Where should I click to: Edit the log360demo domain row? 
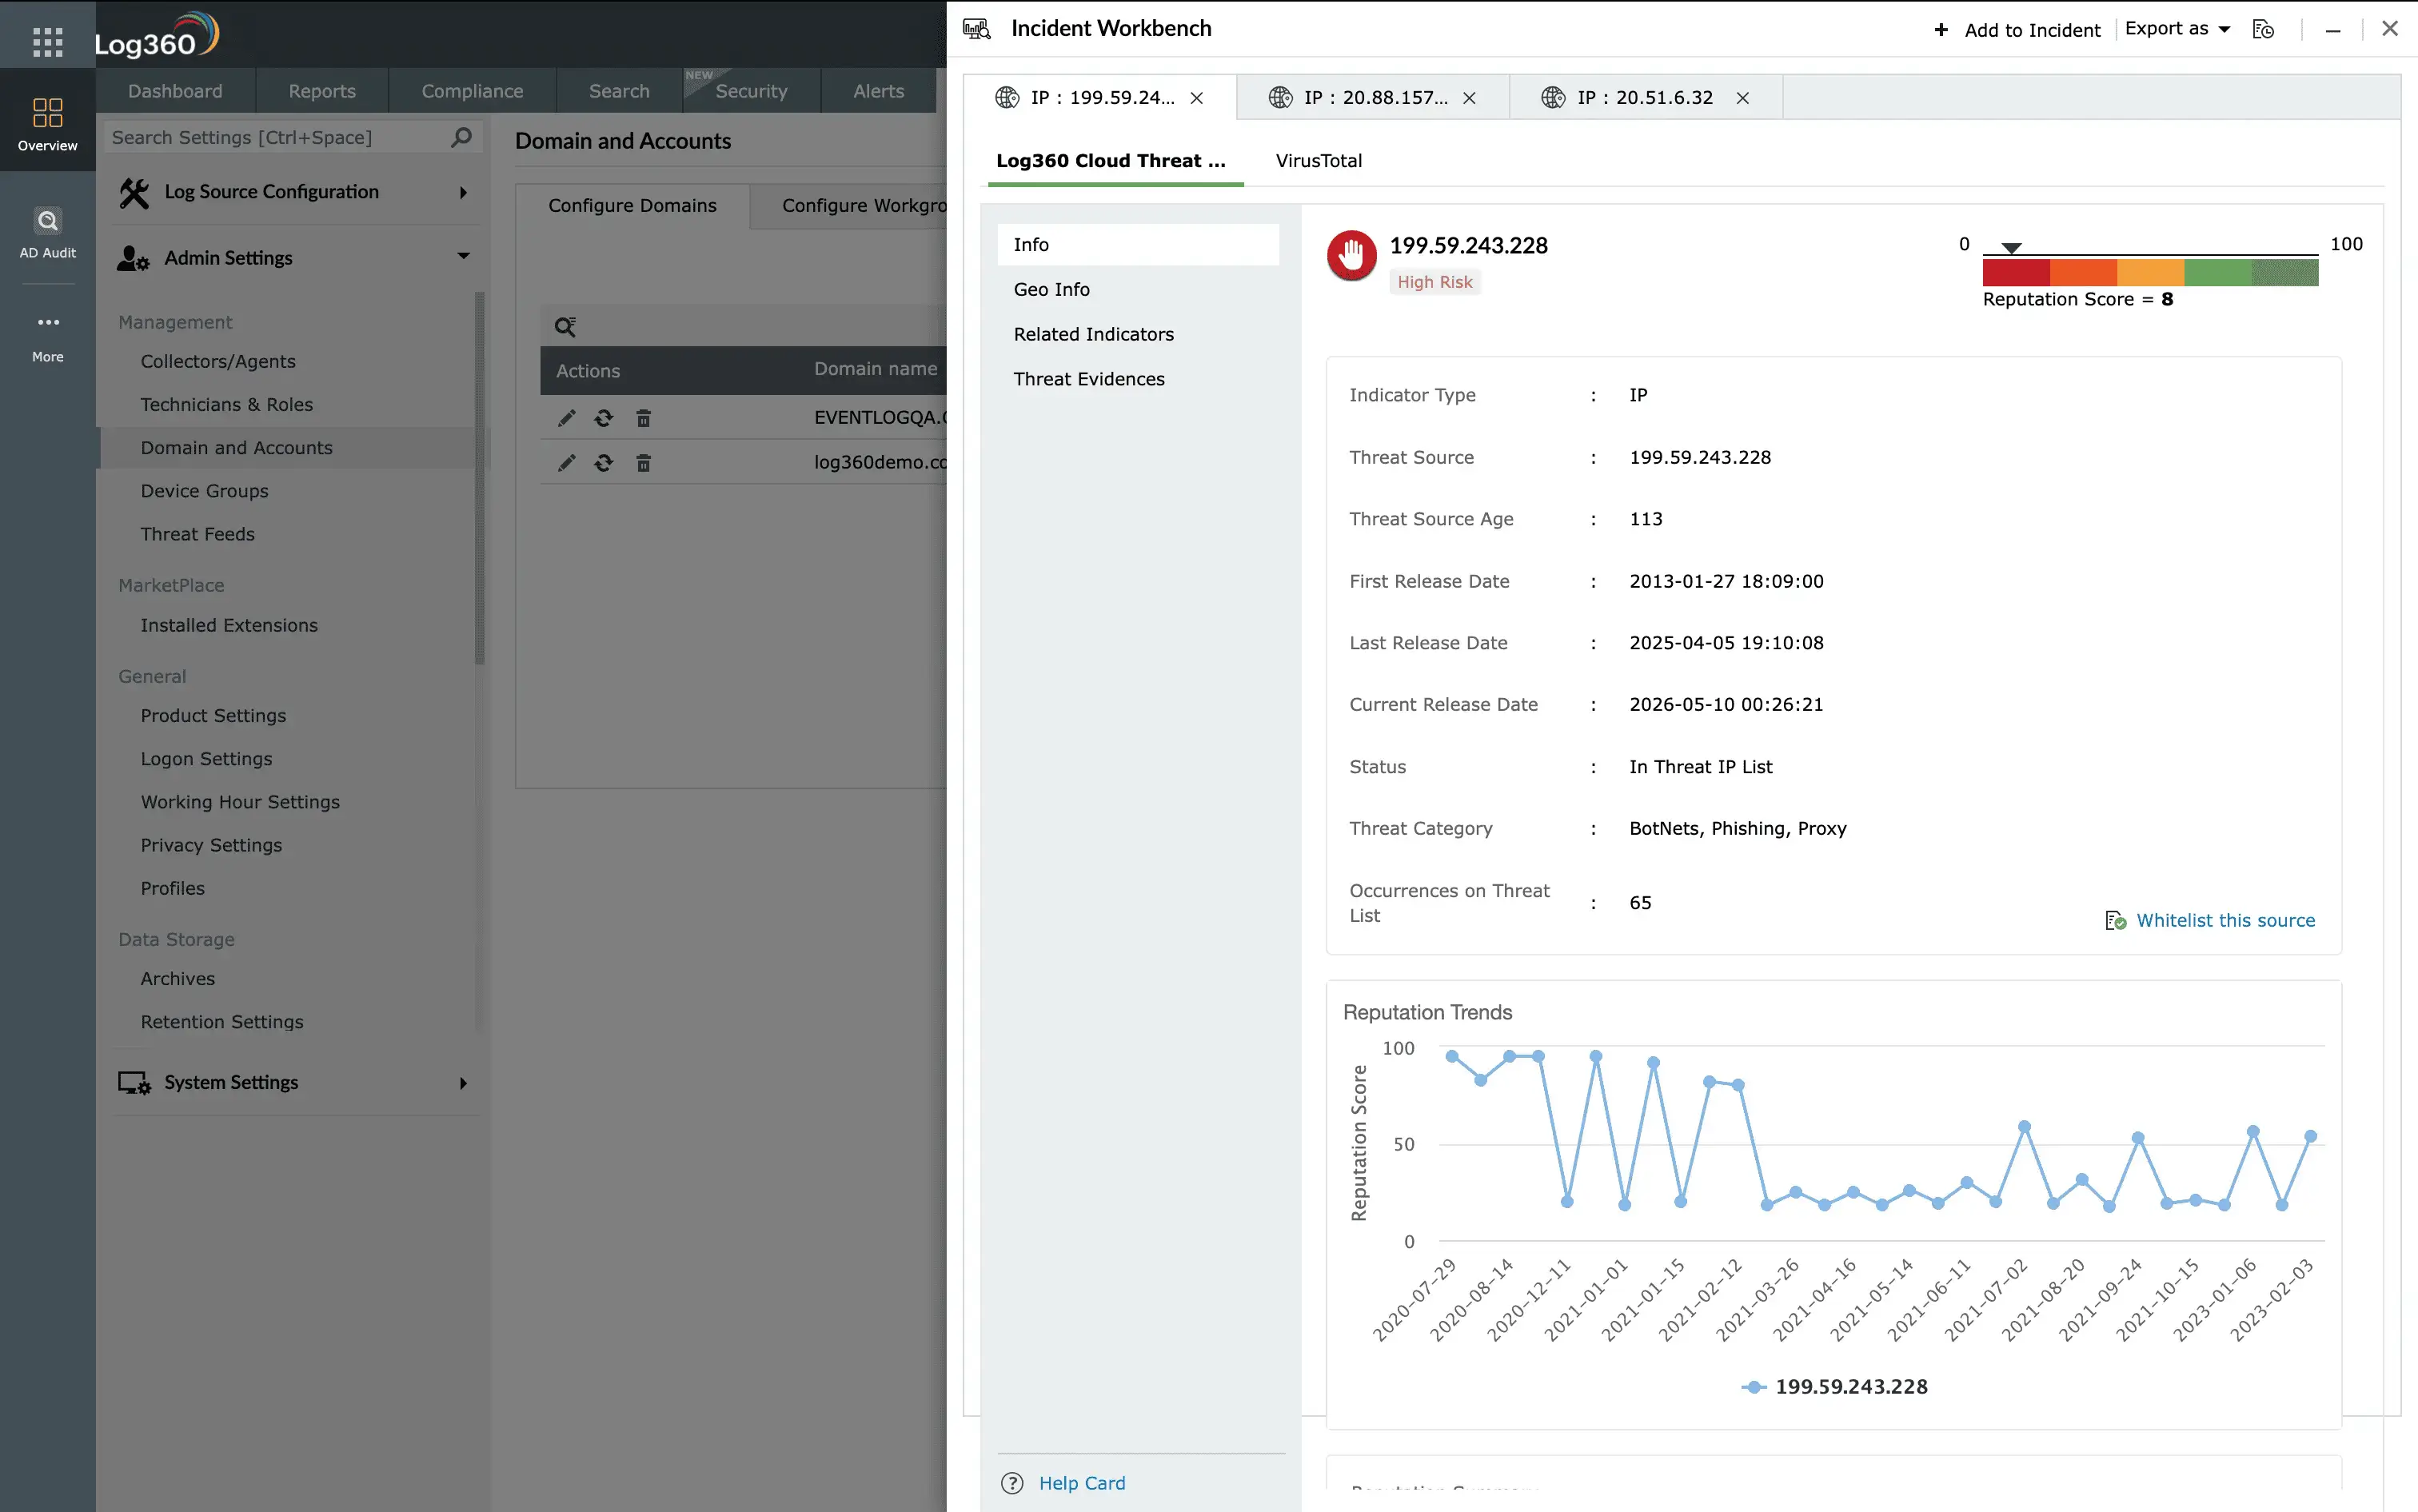coord(566,462)
